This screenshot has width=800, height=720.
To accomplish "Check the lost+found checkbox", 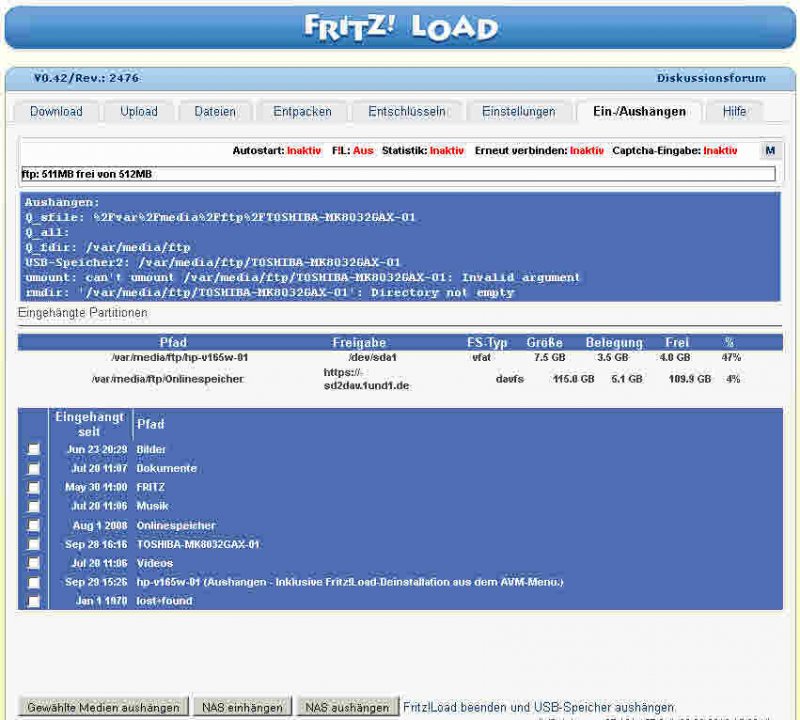I will 34,601.
